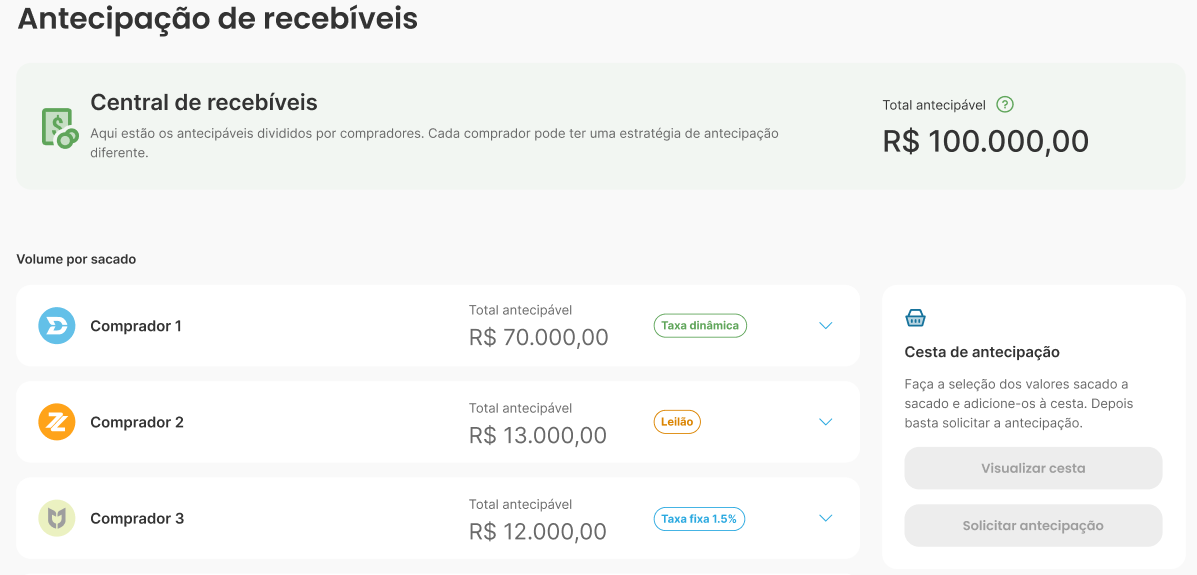Expand the Comprador 3 row chevron

(x=825, y=518)
